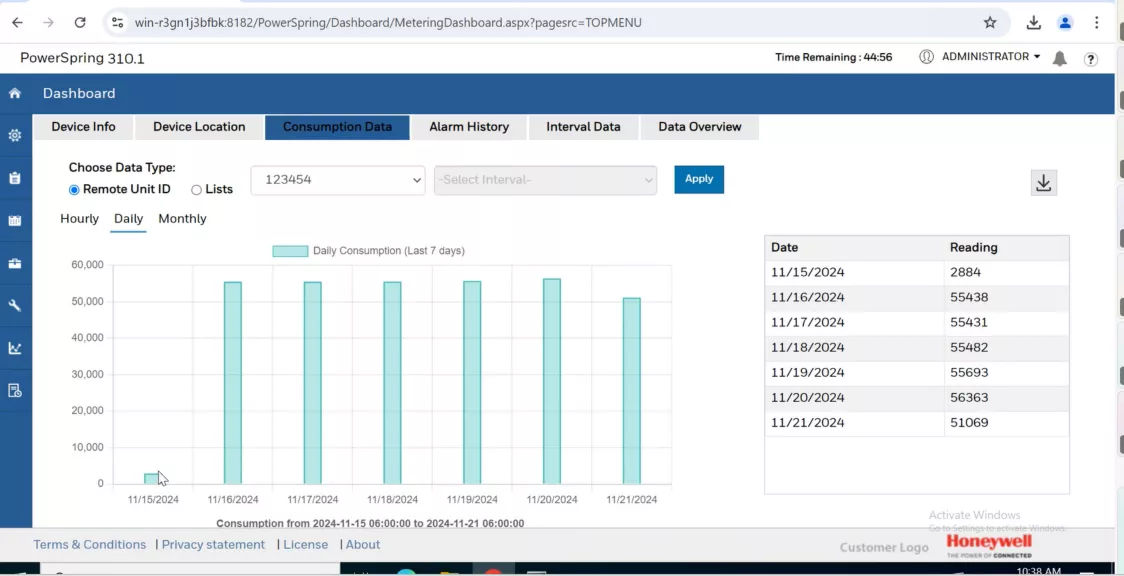Click the notification bell icon
This screenshot has height=576, width=1124.
(1060, 59)
